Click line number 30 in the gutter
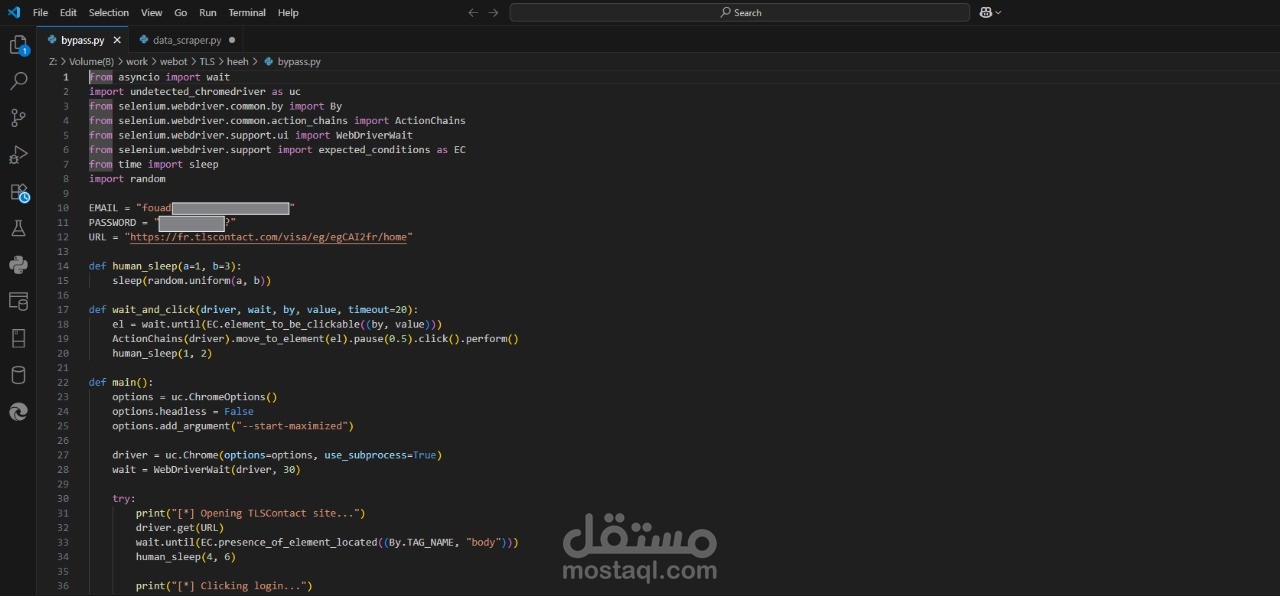 click(63, 498)
